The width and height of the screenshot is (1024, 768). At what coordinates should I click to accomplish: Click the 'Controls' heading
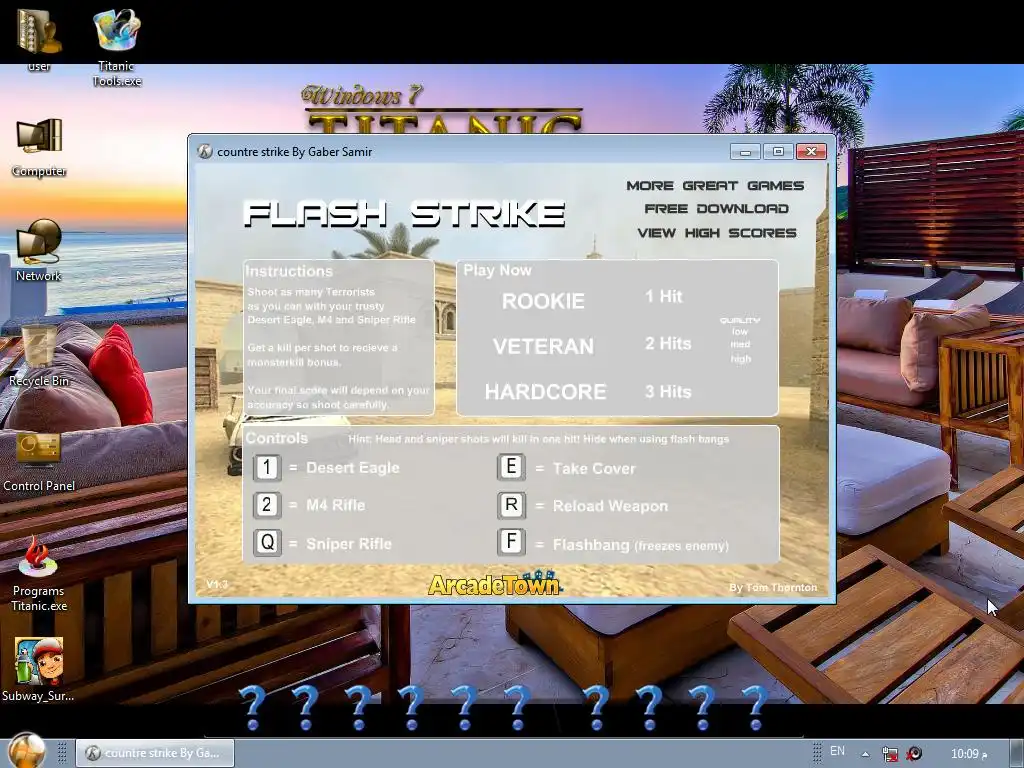tap(277, 438)
